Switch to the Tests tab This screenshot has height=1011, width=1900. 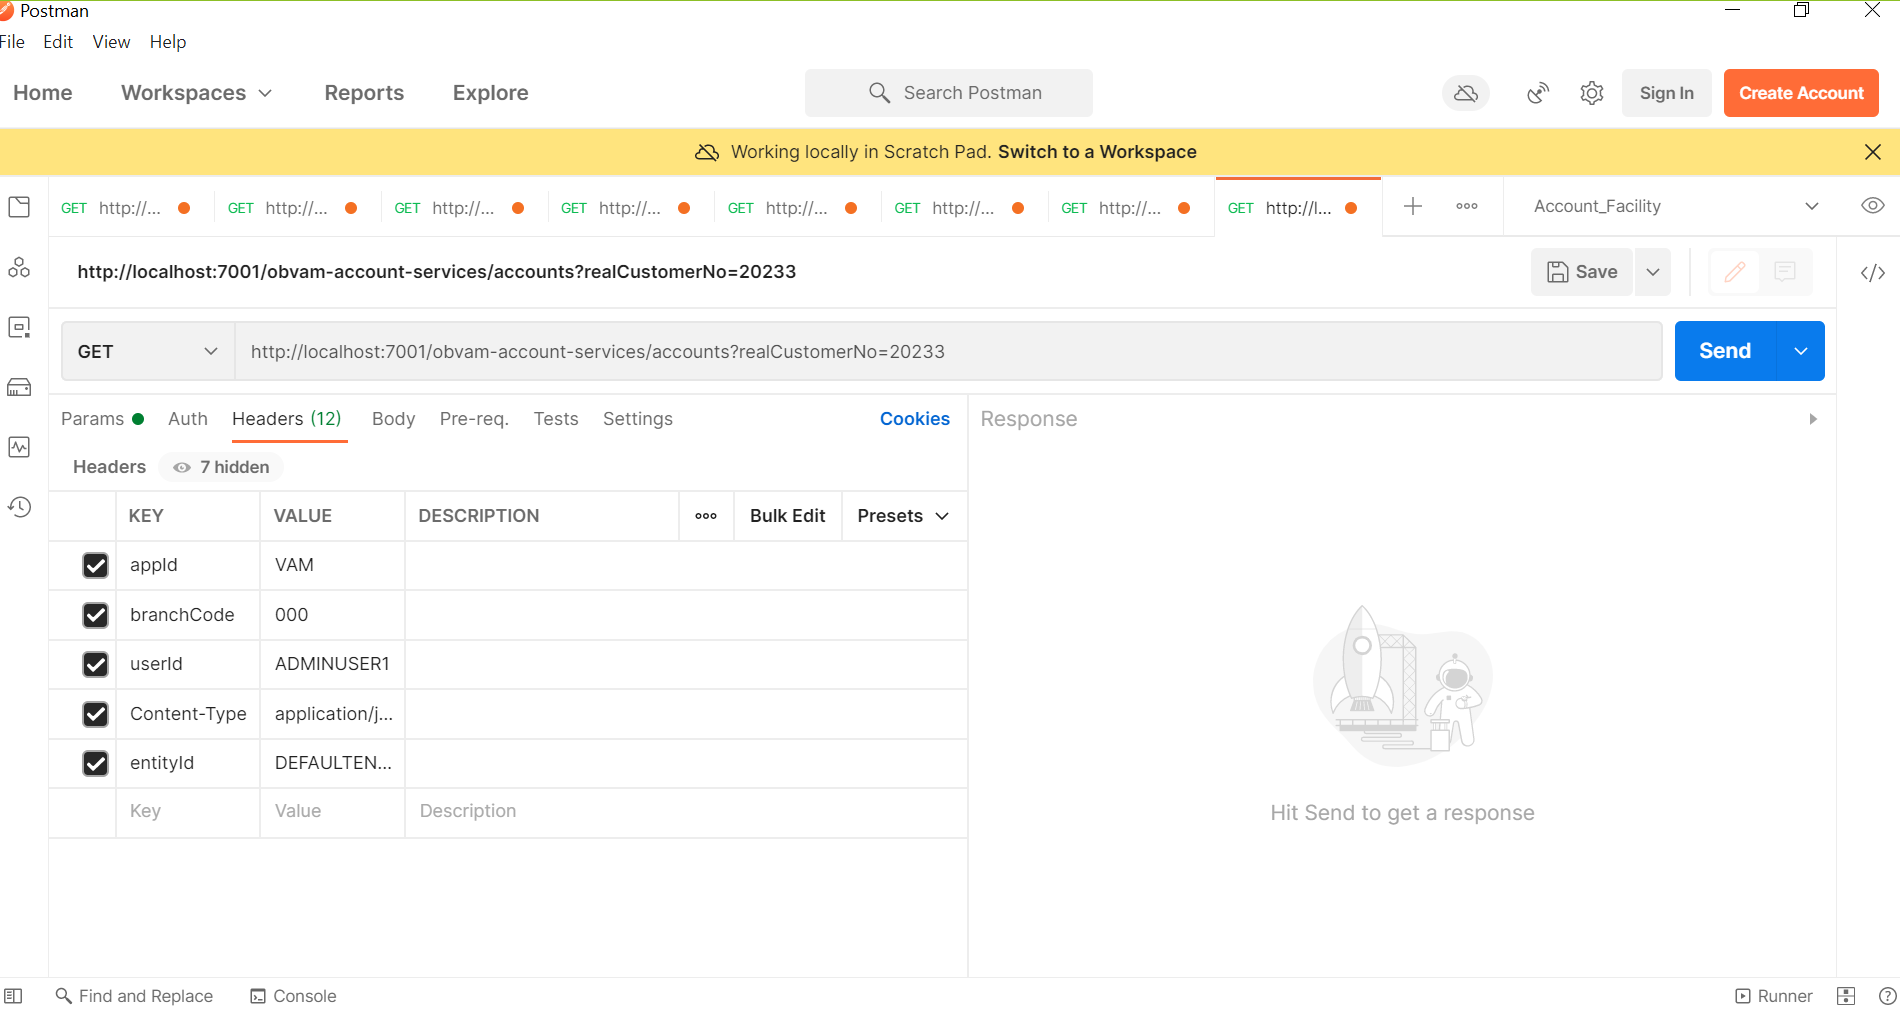(556, 419)
